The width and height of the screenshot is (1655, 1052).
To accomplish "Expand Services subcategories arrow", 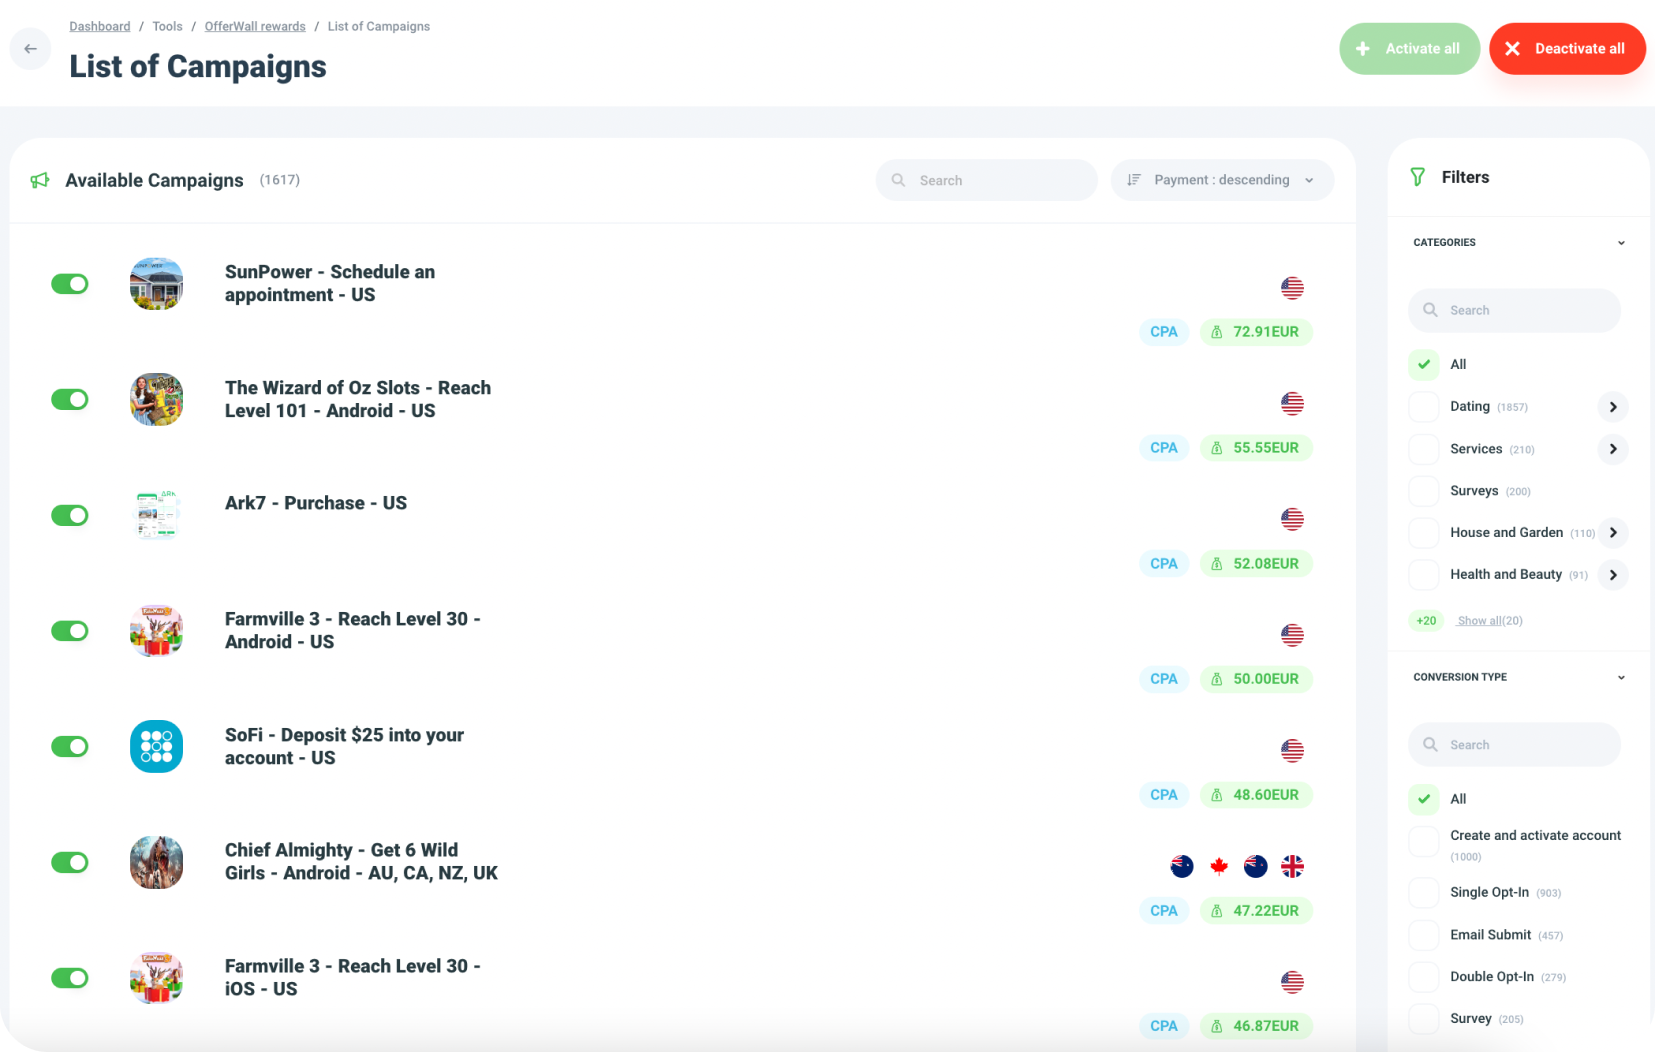I will pyautogui.click(x=1613, y=449).
